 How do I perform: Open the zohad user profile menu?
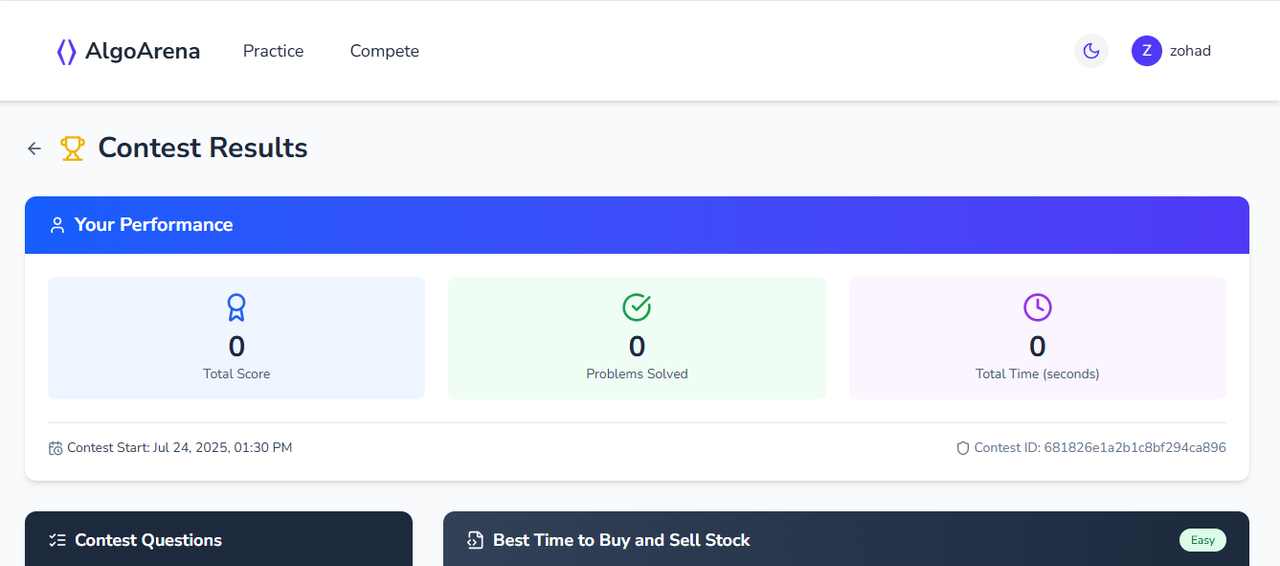coord(1171,51)
